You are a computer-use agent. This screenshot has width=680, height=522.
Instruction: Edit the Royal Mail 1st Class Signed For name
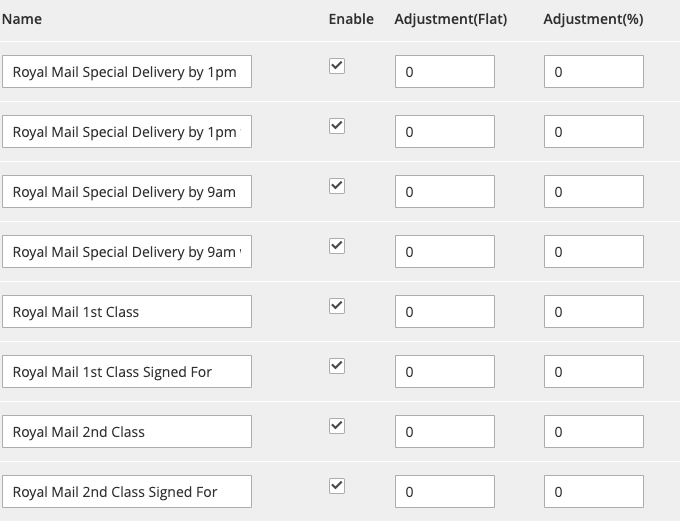(x=126, y=372)
